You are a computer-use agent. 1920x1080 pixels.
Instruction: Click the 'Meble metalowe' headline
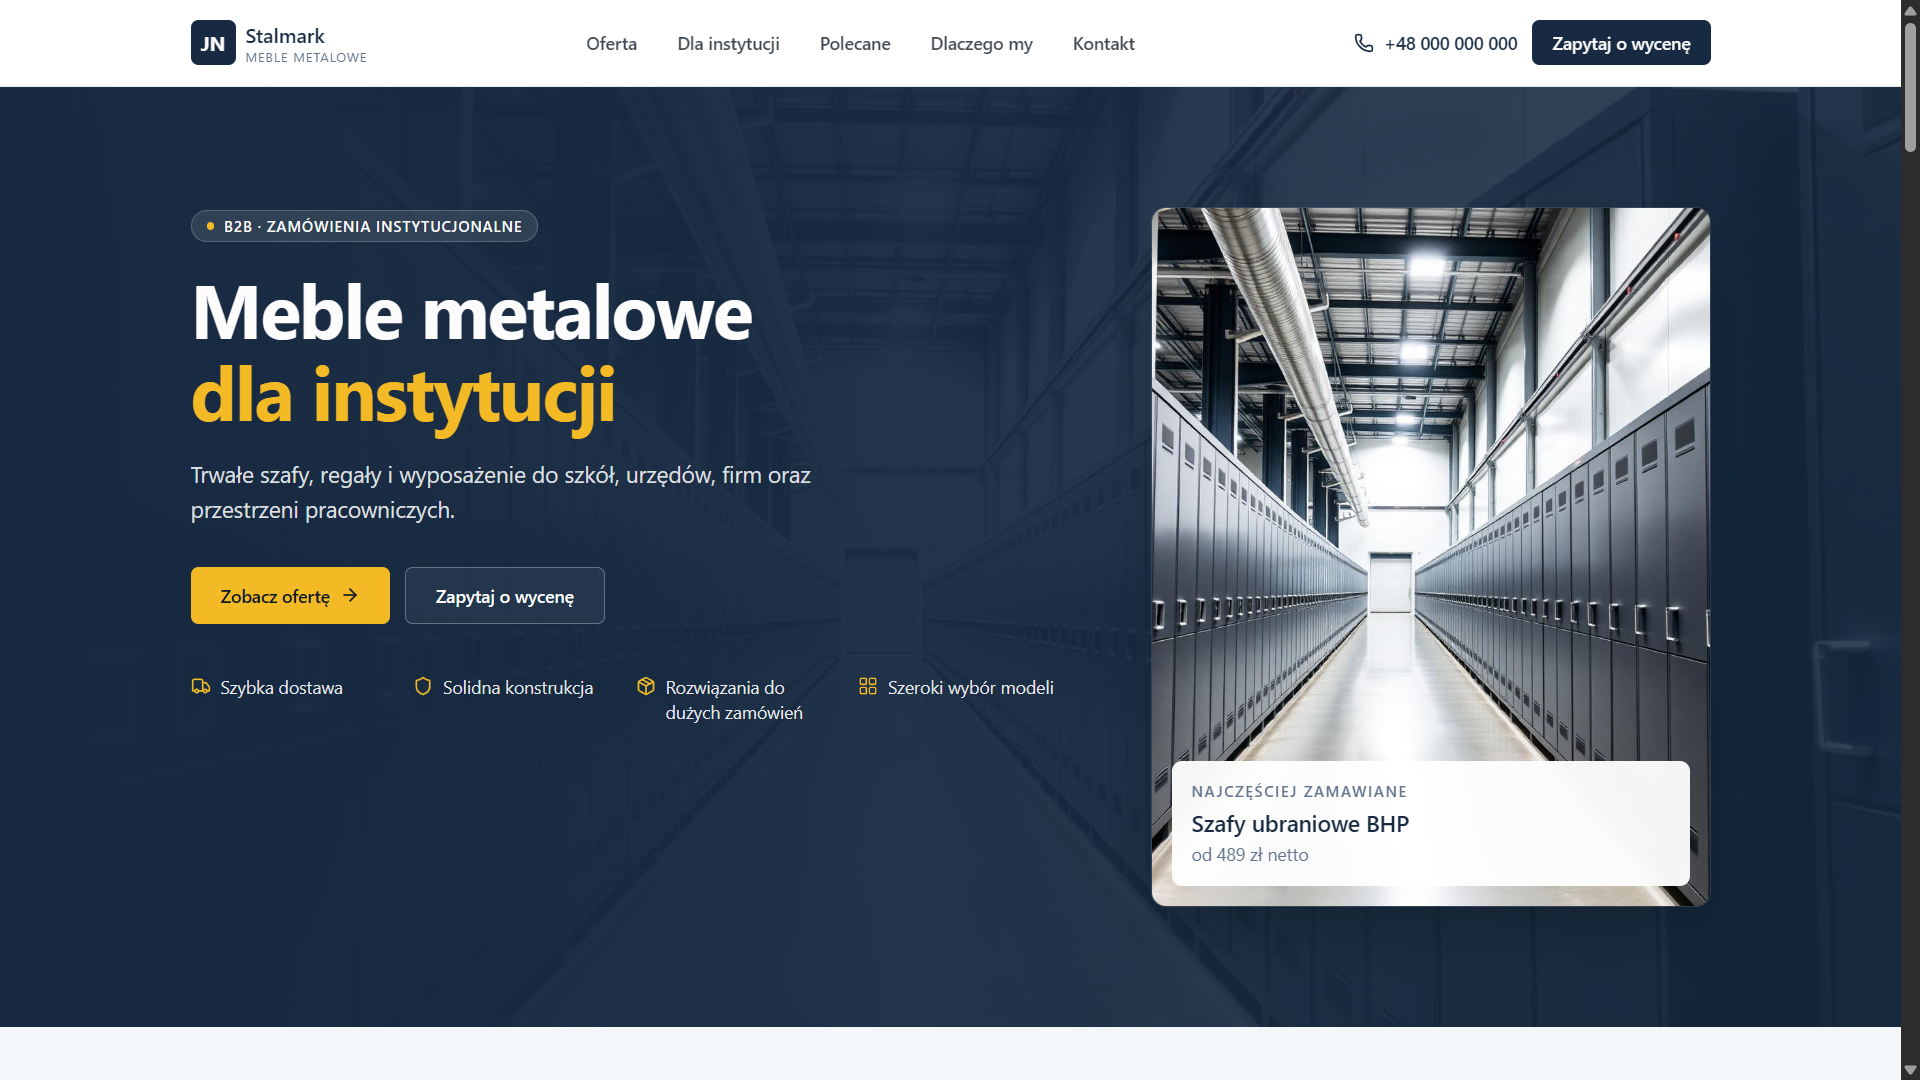click(x=471, y=313)
